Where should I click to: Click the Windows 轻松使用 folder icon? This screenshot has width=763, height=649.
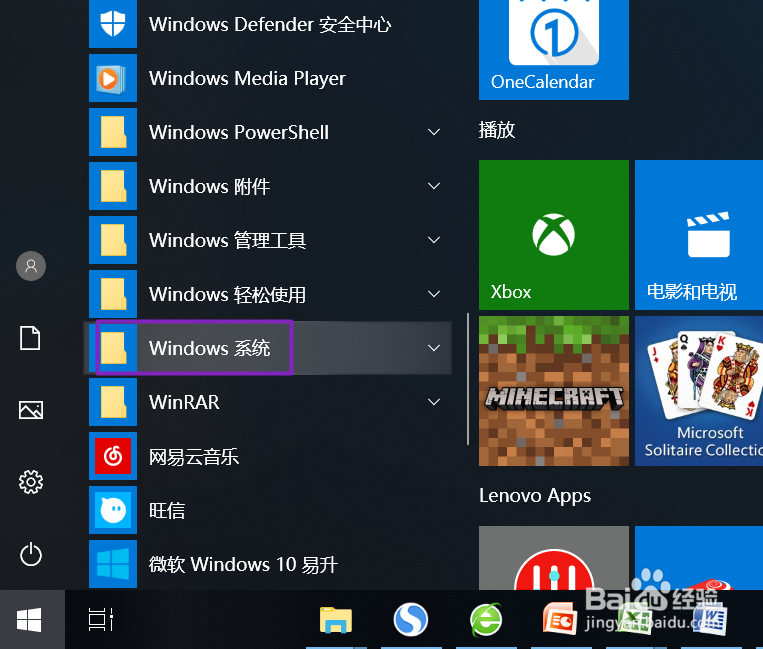(113, 294)
